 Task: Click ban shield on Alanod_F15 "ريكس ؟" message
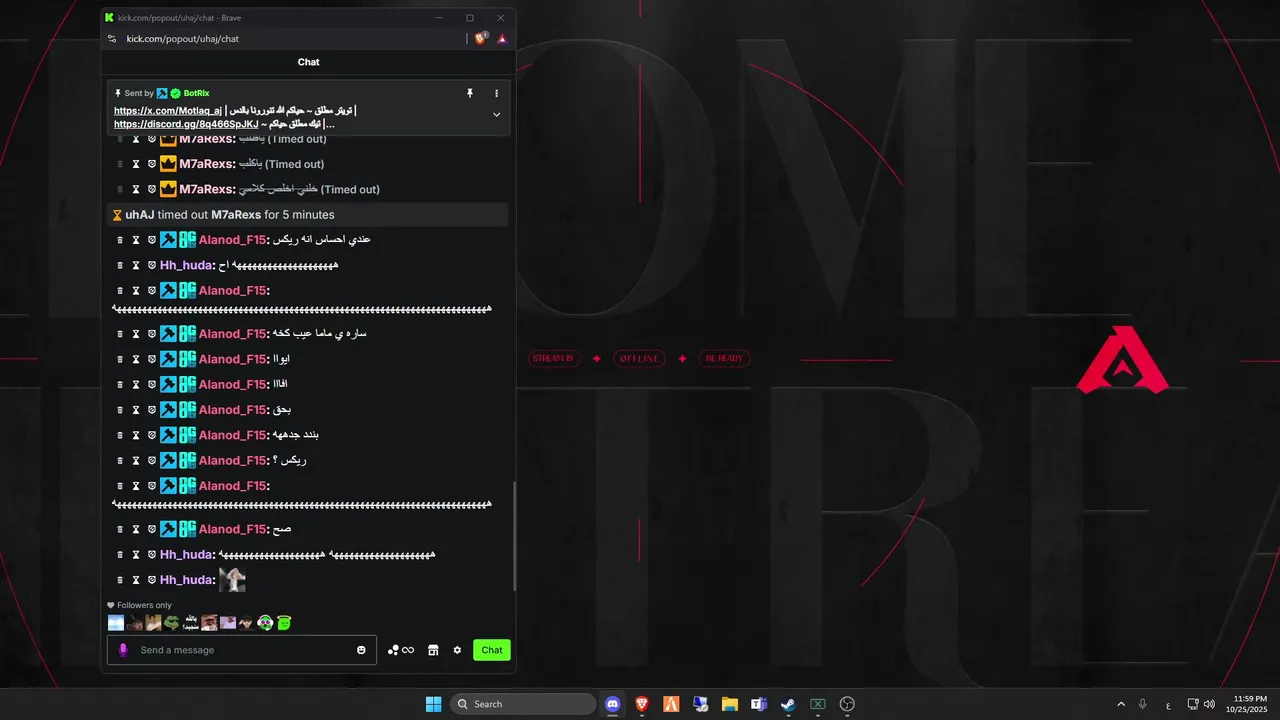pos(152,460)
